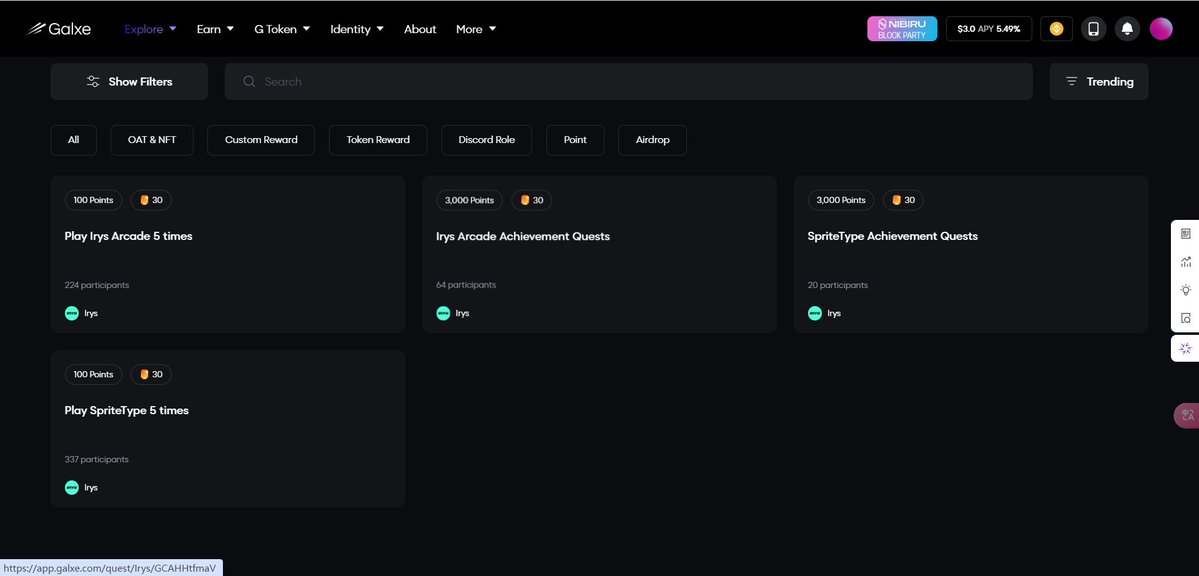The height and width of the screenshot is (576, 1199).
Task: Open the yellow BNB chain selector icon
Action: (1056, 29)
